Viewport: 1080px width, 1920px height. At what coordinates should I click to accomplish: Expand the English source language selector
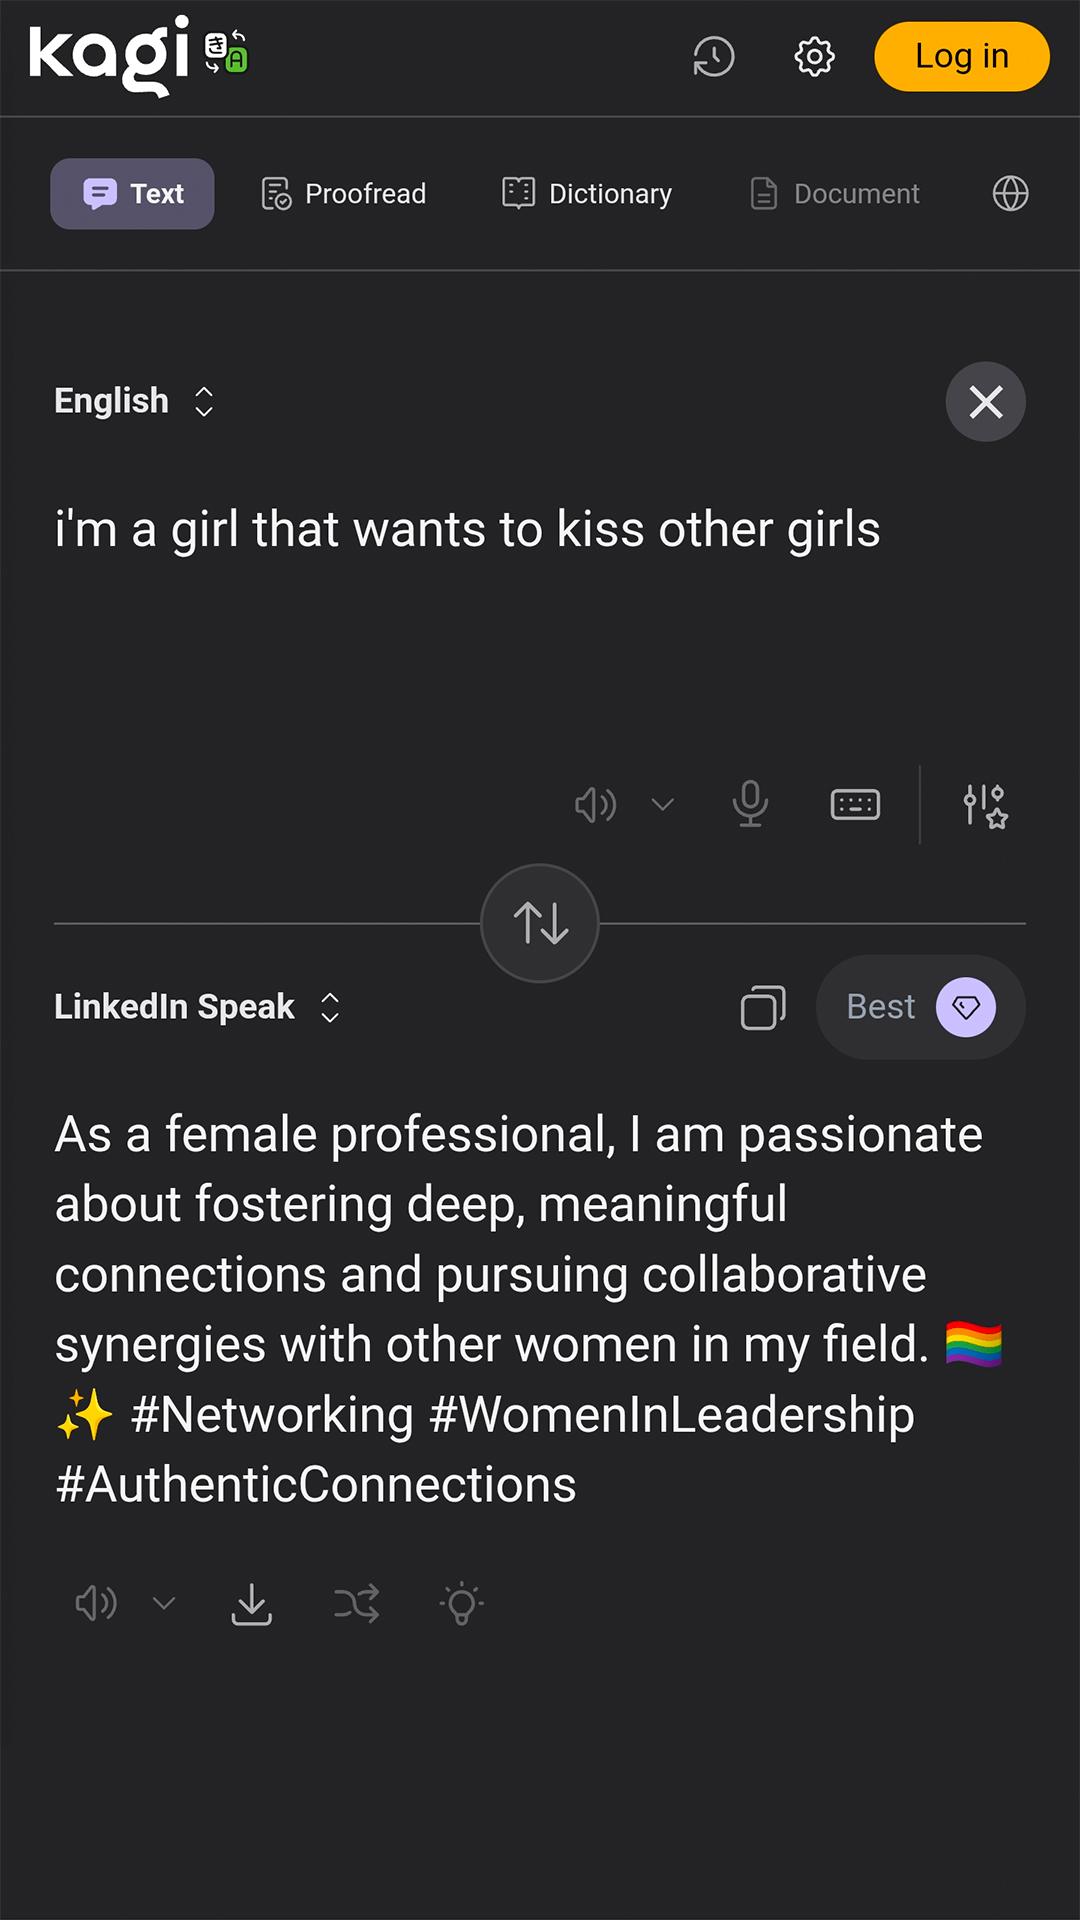point(134,401)
